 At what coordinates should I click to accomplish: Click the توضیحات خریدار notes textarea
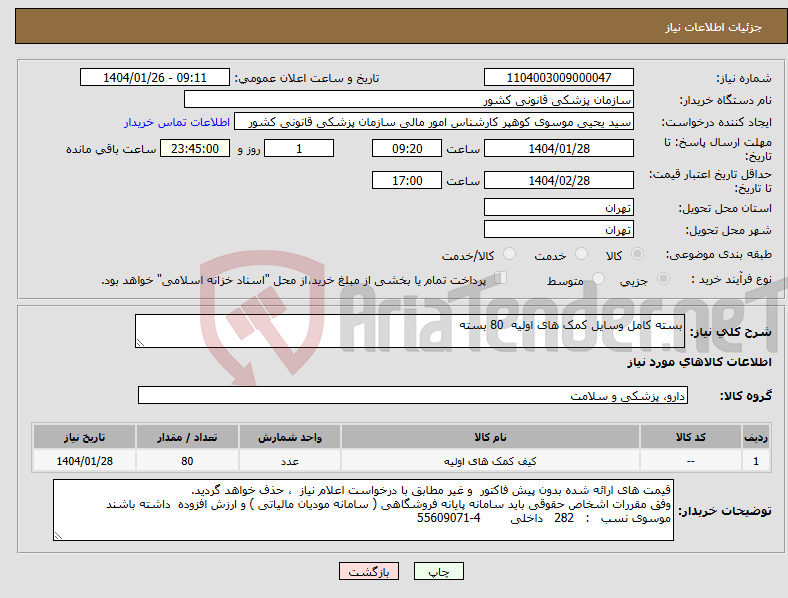click(x=363, y=510)
